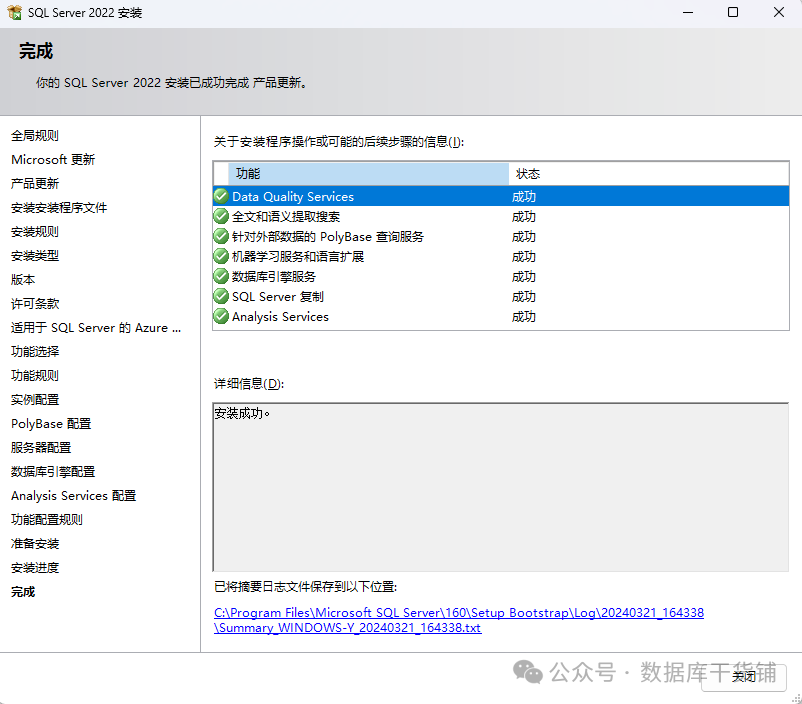The image size is (802, 704).
Task: Click 许可条款 step in sidebar
Action: point(35,304)
